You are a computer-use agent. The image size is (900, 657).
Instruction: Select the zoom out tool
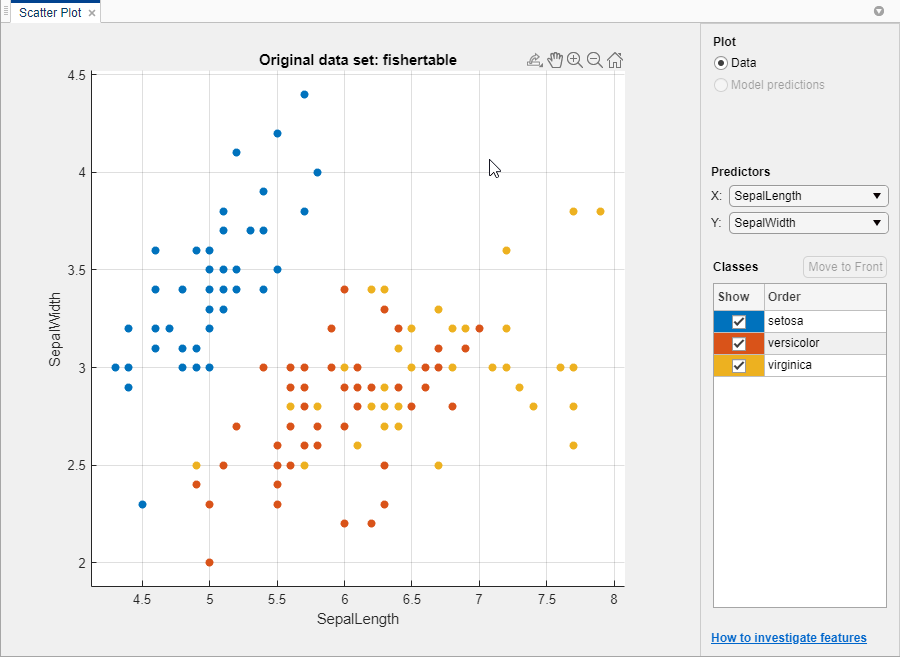tap(595, 60)
